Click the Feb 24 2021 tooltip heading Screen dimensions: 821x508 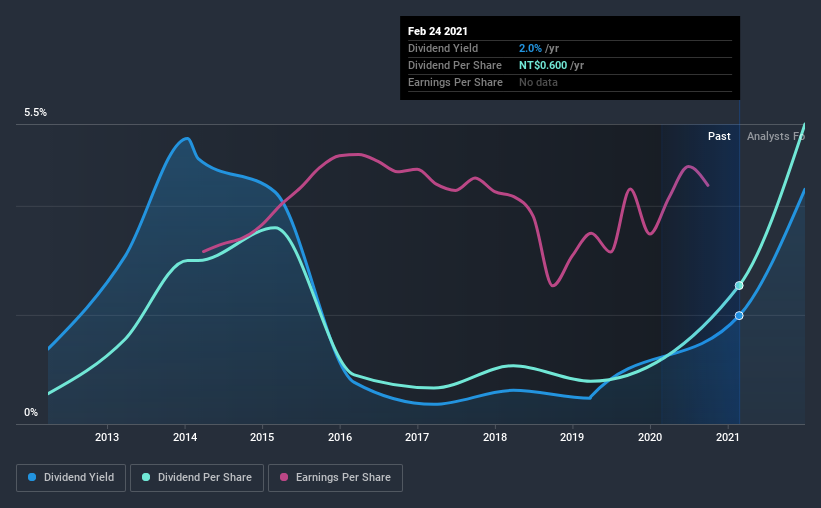click(438, 31)
